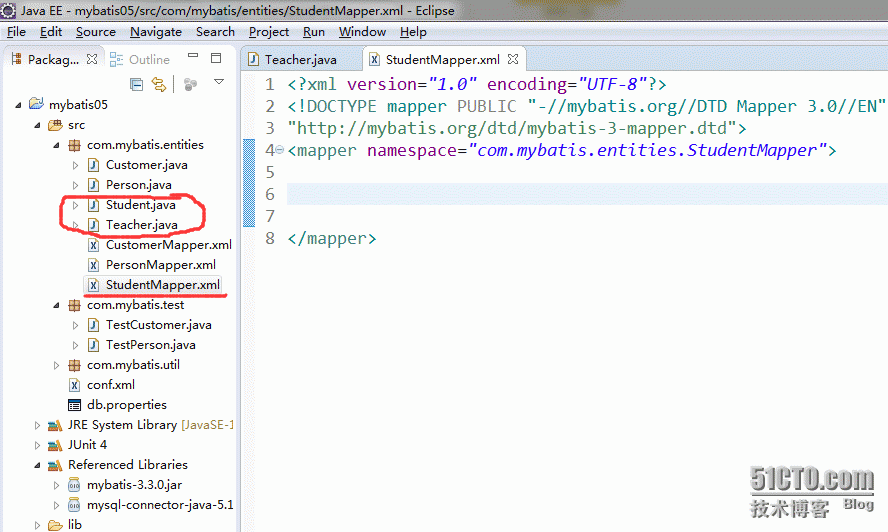Screen dimensions: 888x532
Task: Expand the JUnit 4 library node
Action: pyautogui.click(x=37, y=445)
